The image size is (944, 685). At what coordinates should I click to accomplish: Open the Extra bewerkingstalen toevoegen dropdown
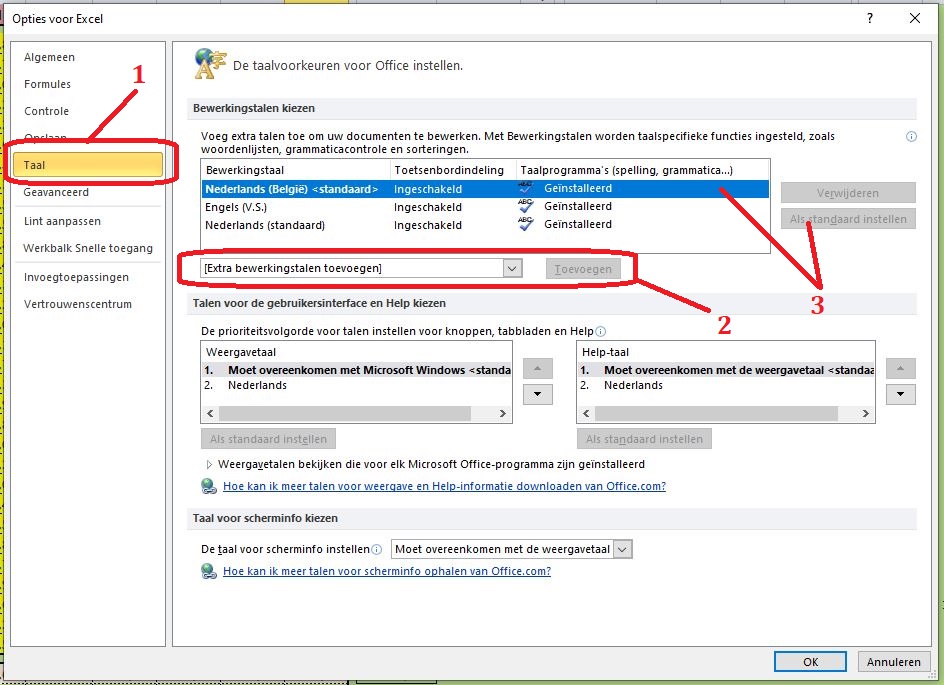point(512,268)
